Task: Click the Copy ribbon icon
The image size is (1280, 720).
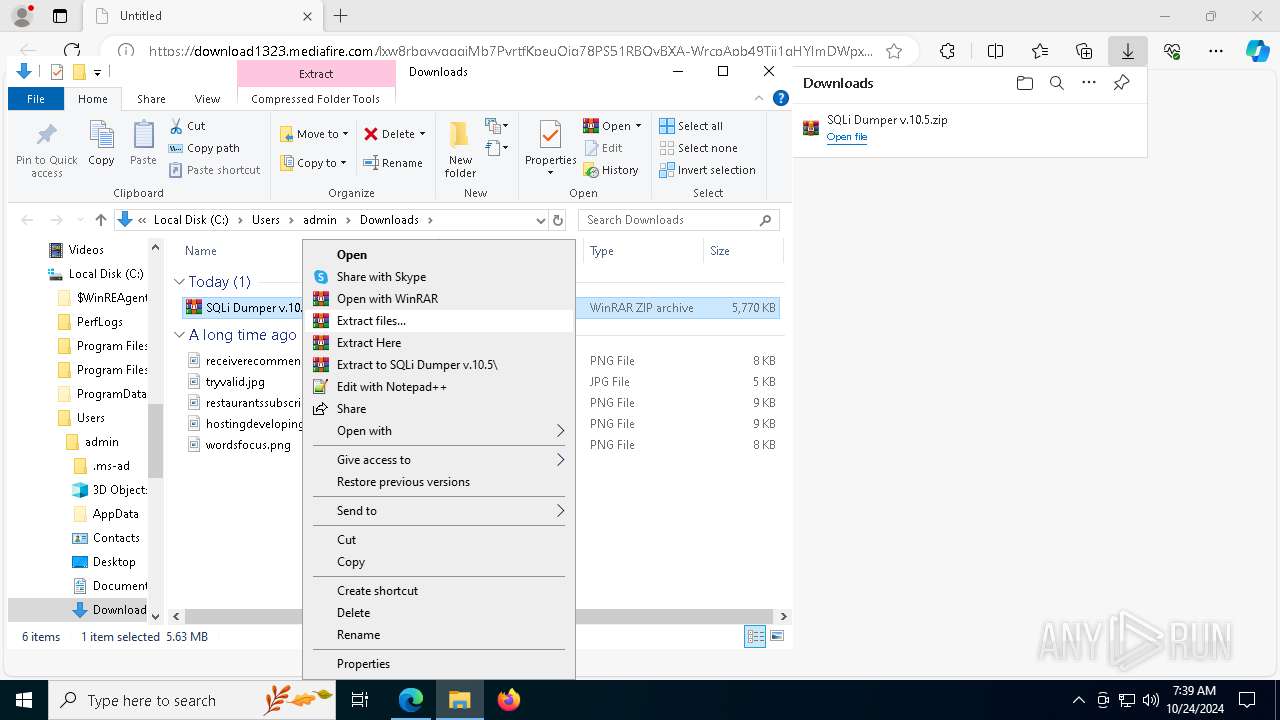Action: coord(101,143)
